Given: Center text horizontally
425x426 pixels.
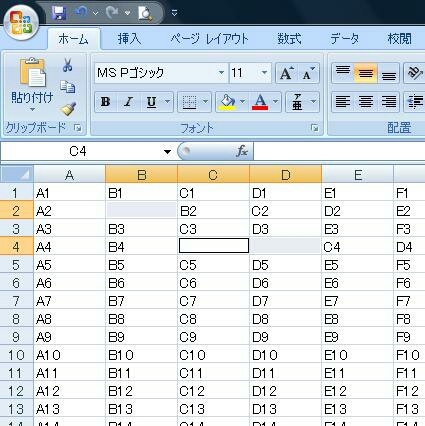Looking at the screenshot, I should point(366,101).
